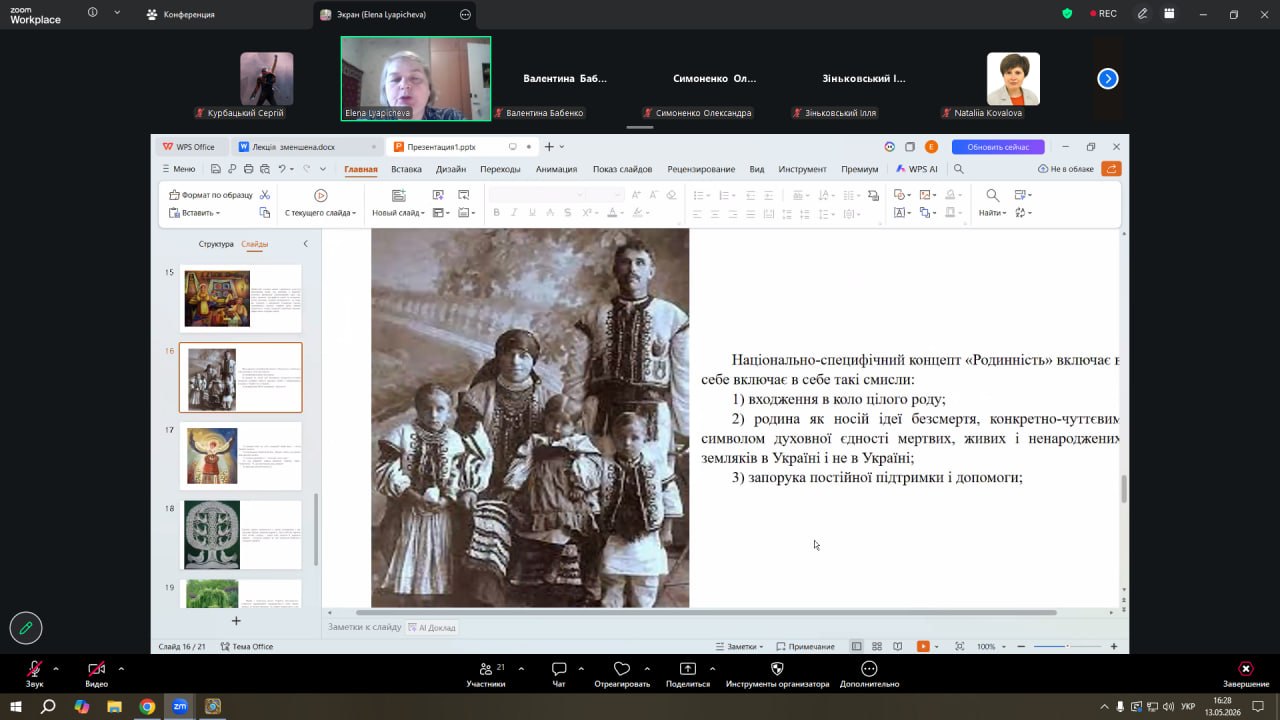This screenshot has height=720, width=1280.
Task: Collapse the slides panel with the chevron
Action: tap(305, 244)
